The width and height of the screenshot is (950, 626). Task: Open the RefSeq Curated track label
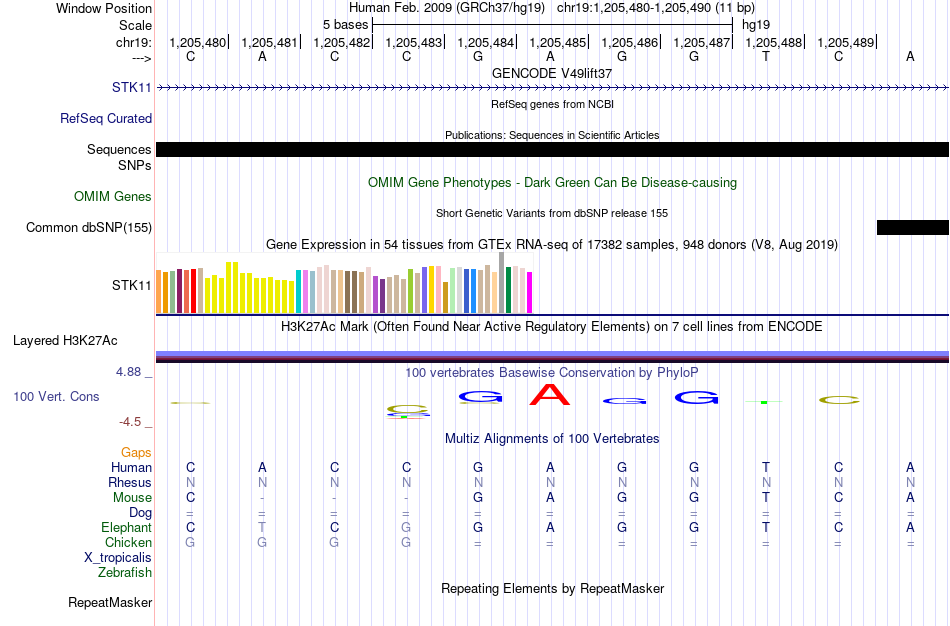(105, 118)
